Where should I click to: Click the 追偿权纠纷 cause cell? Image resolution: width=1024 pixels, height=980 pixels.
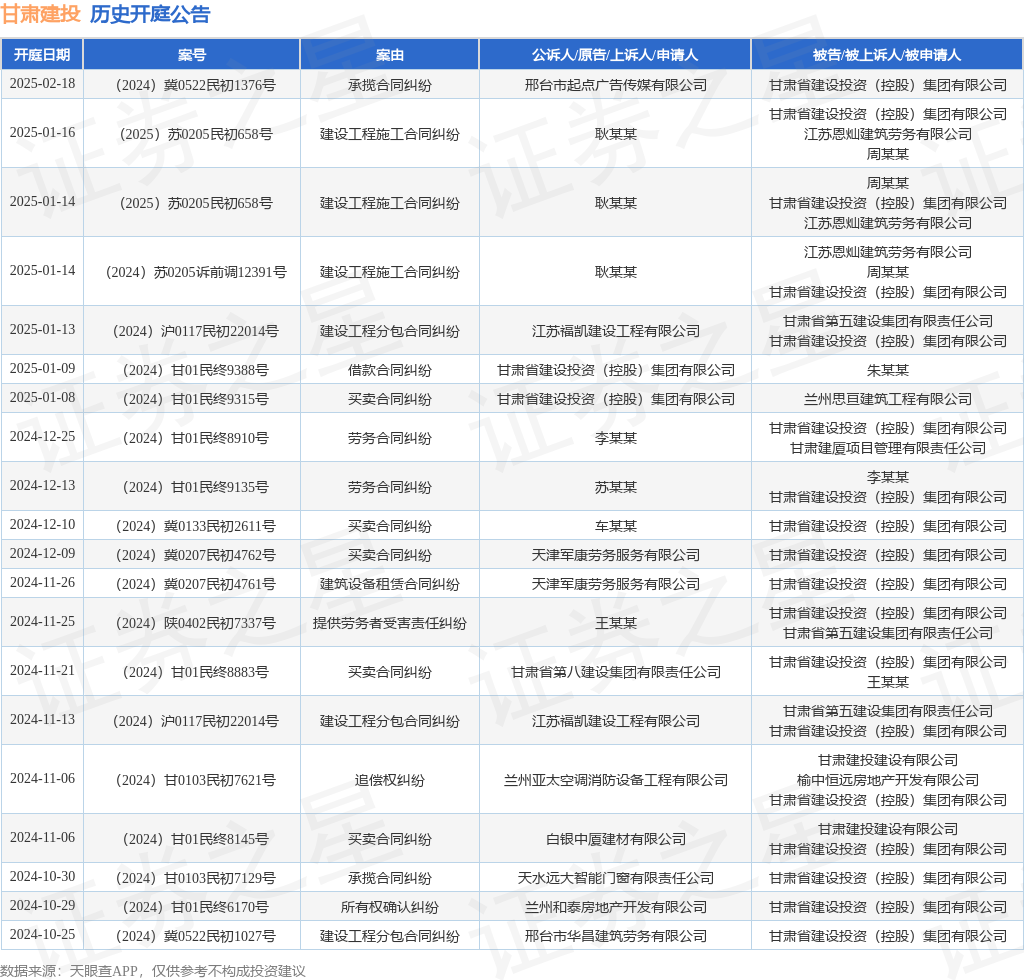pos(390,781)
